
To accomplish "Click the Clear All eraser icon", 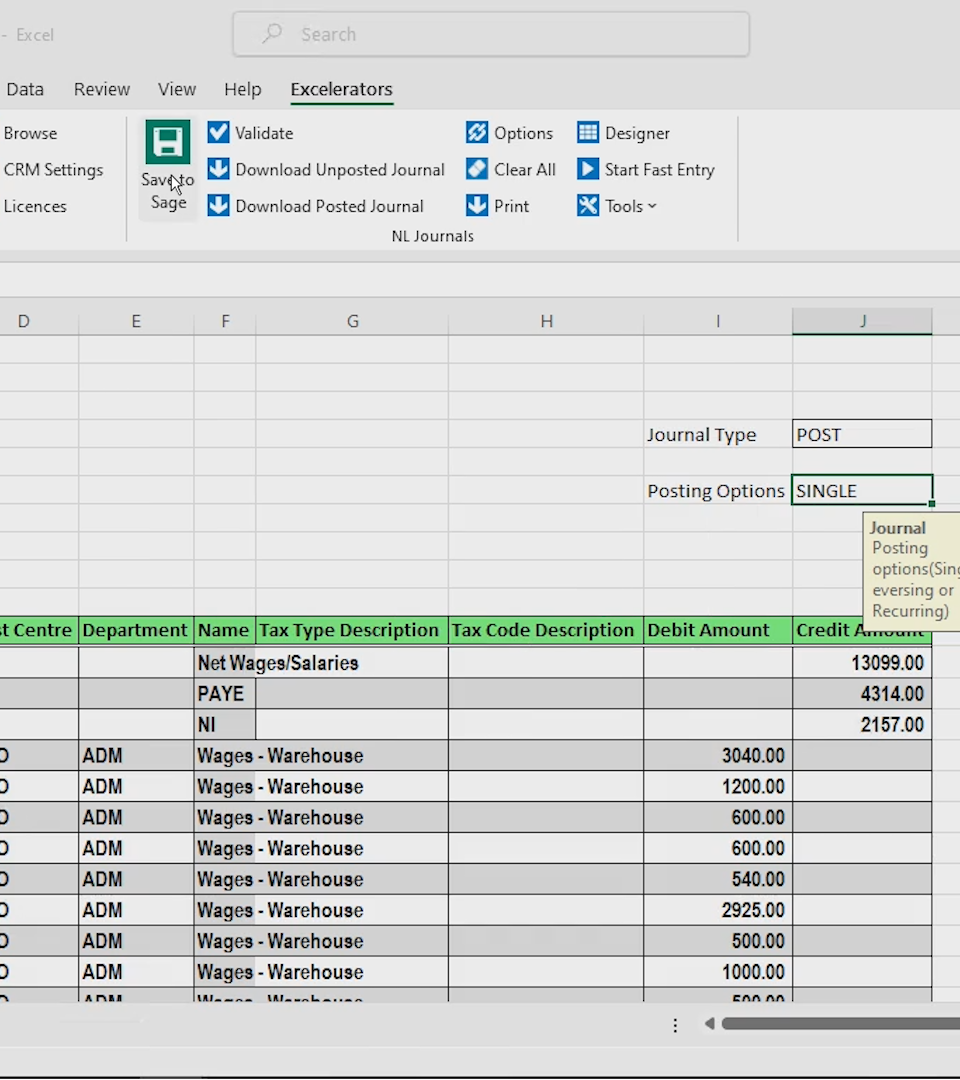I will (x=477, y=169).
